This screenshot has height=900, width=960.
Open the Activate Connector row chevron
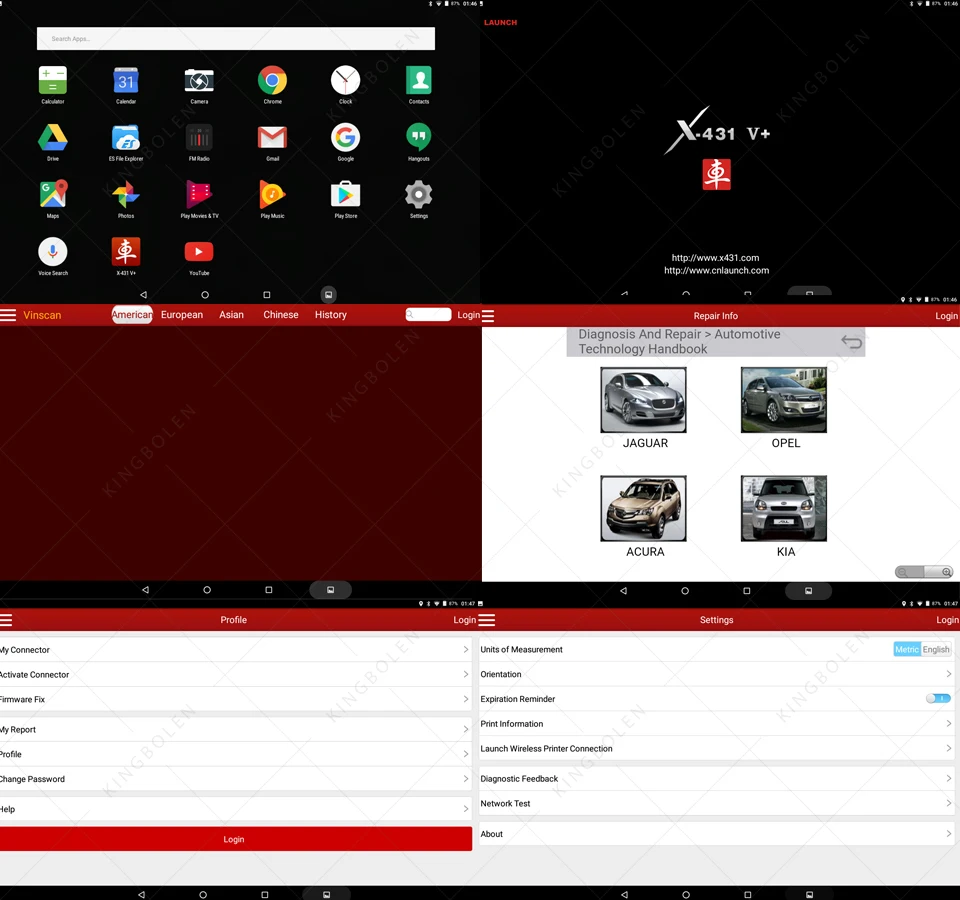coord(466,675)
